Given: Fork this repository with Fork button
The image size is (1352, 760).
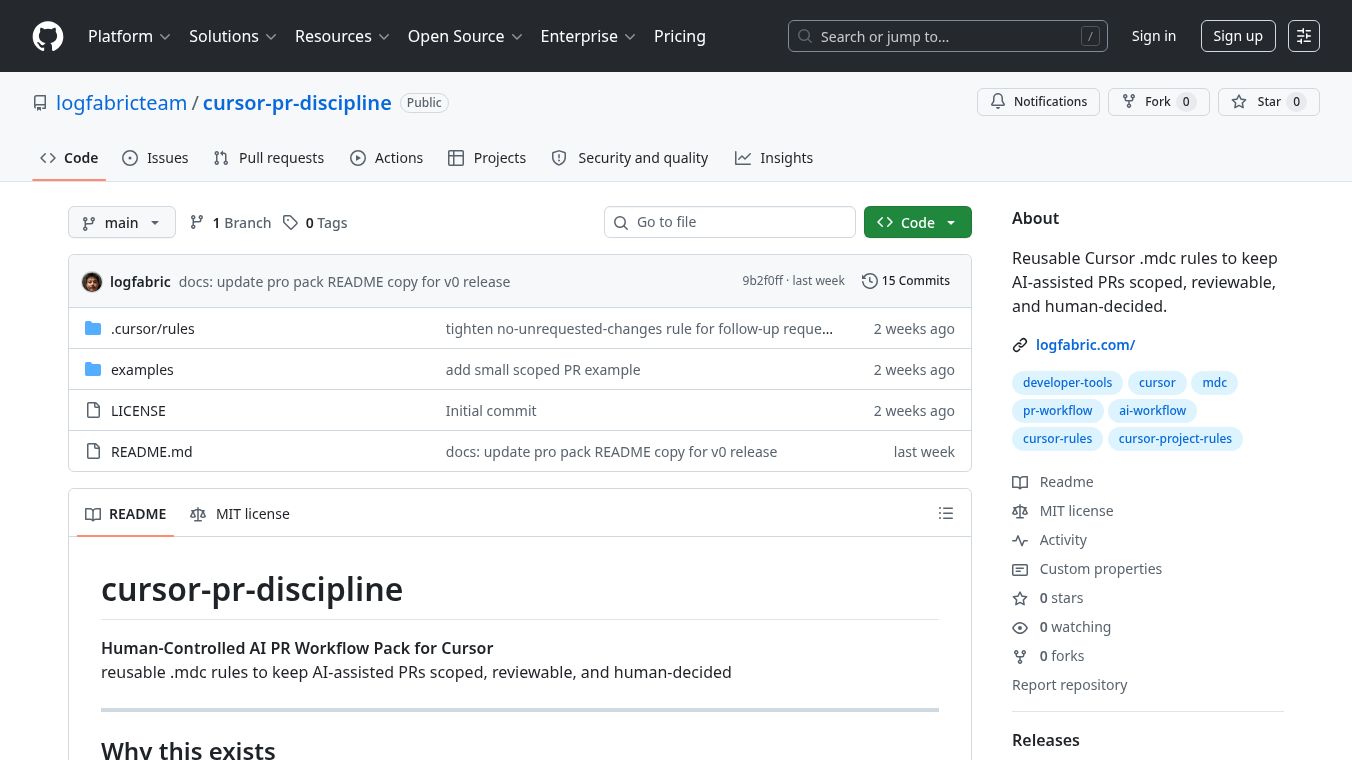Looking at the screenshot, I should pos(1158,102).
